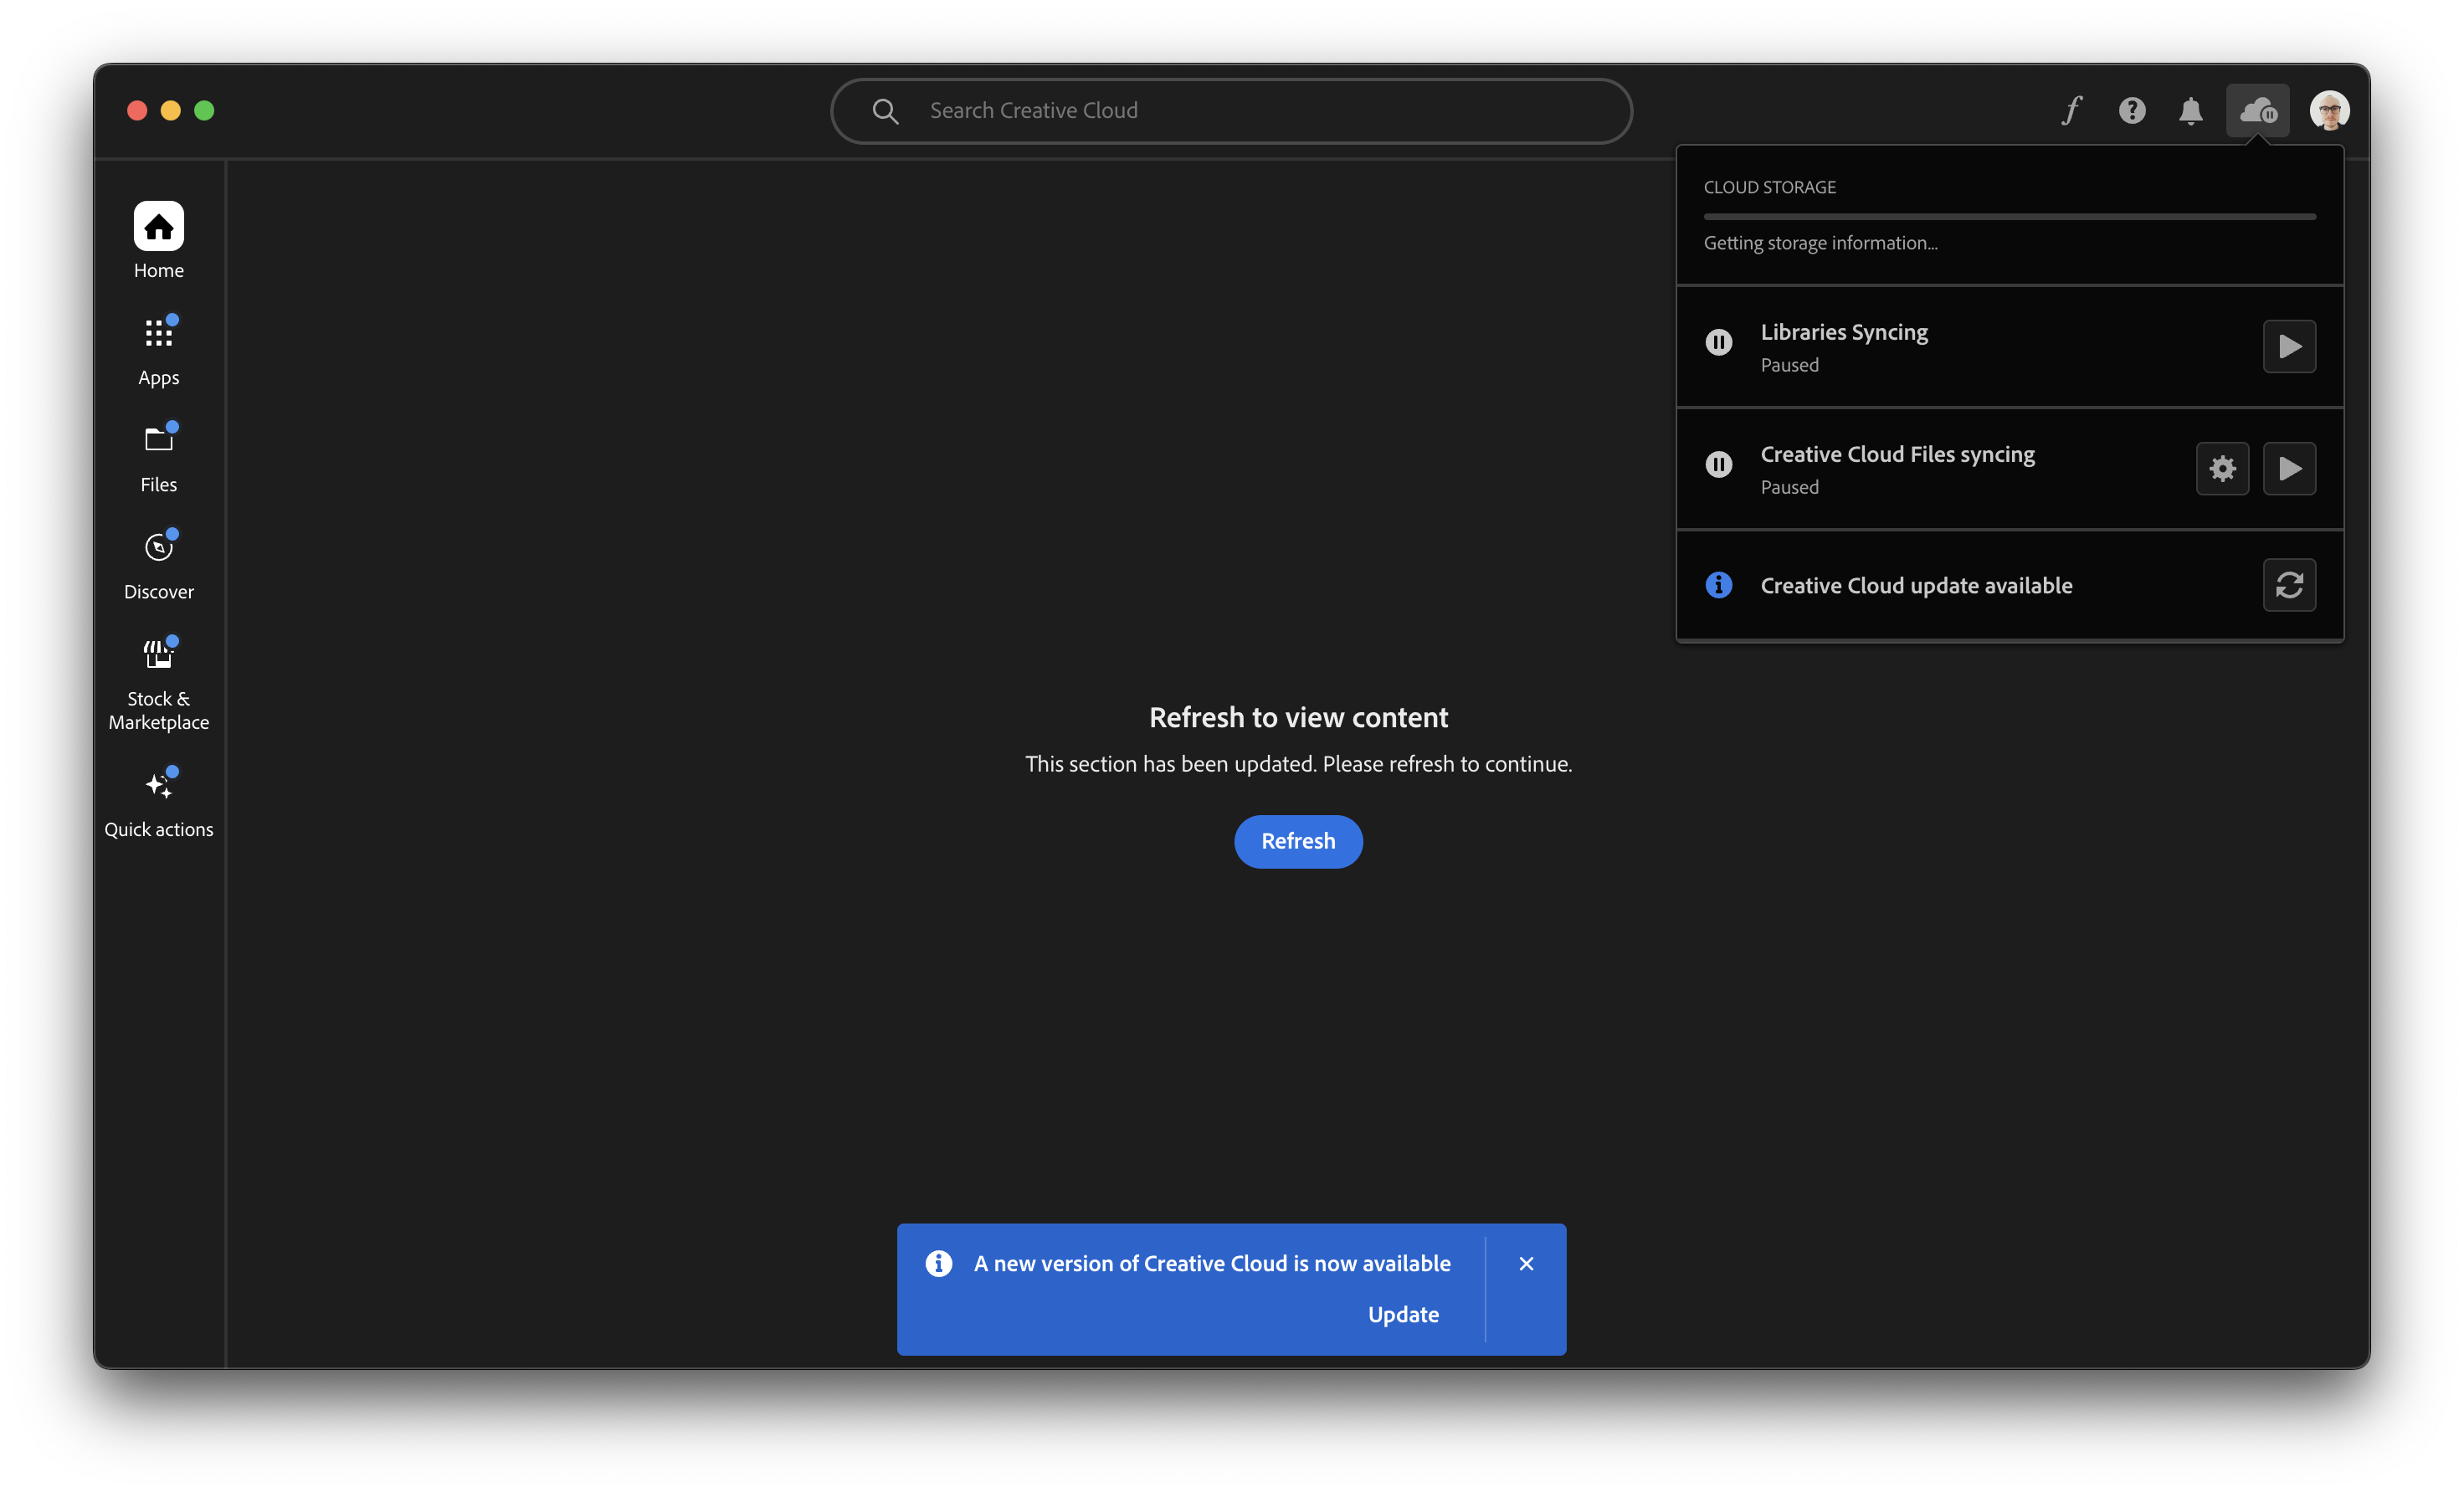Screen dimensions: 2464x1493
Task: Open the Adobe Fonts icon
Action: tap(2072, 110)
